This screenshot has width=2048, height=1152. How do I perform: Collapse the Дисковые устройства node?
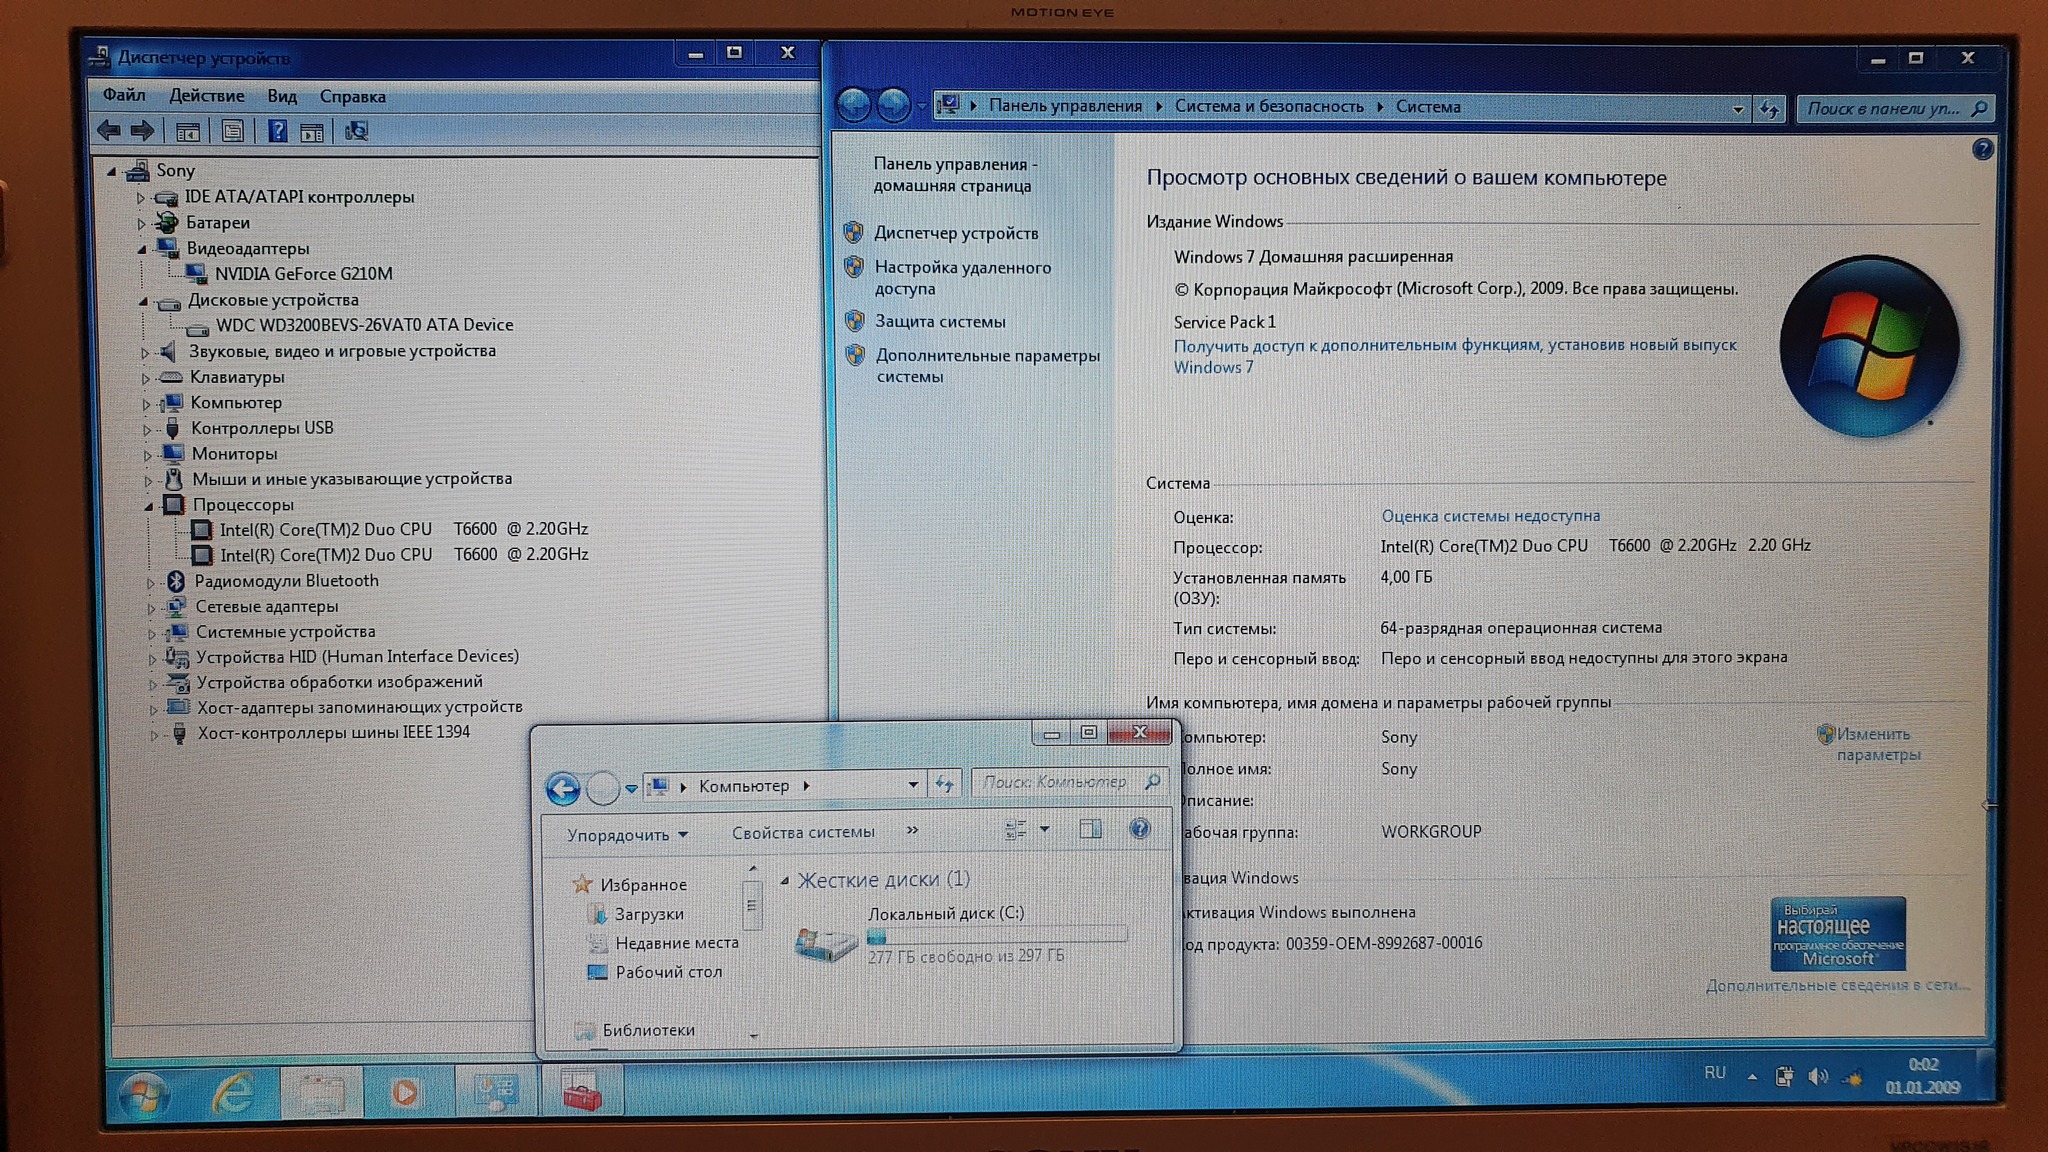pos(143,300)
